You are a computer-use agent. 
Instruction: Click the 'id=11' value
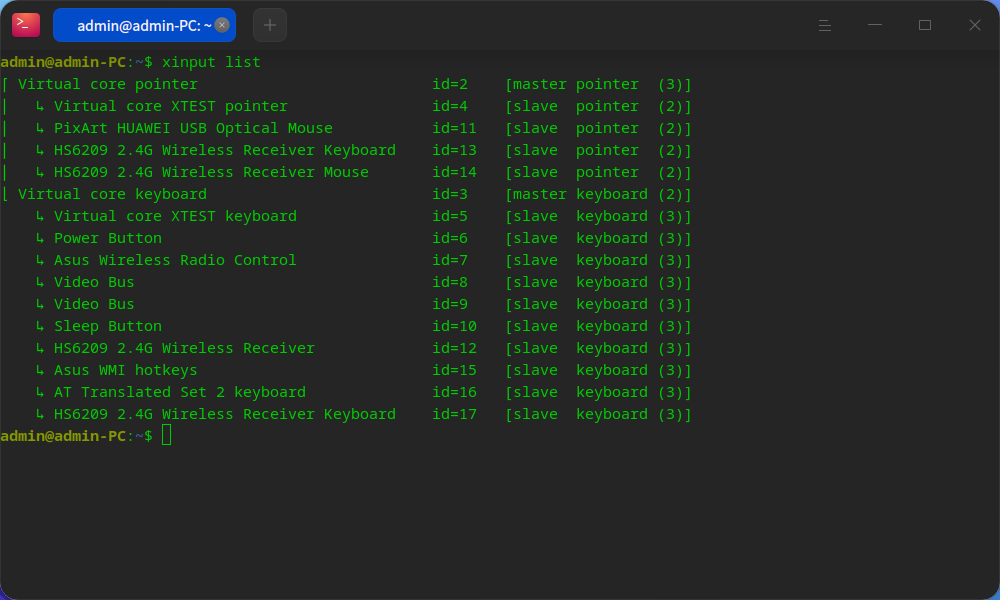click(x=455, y=128)
